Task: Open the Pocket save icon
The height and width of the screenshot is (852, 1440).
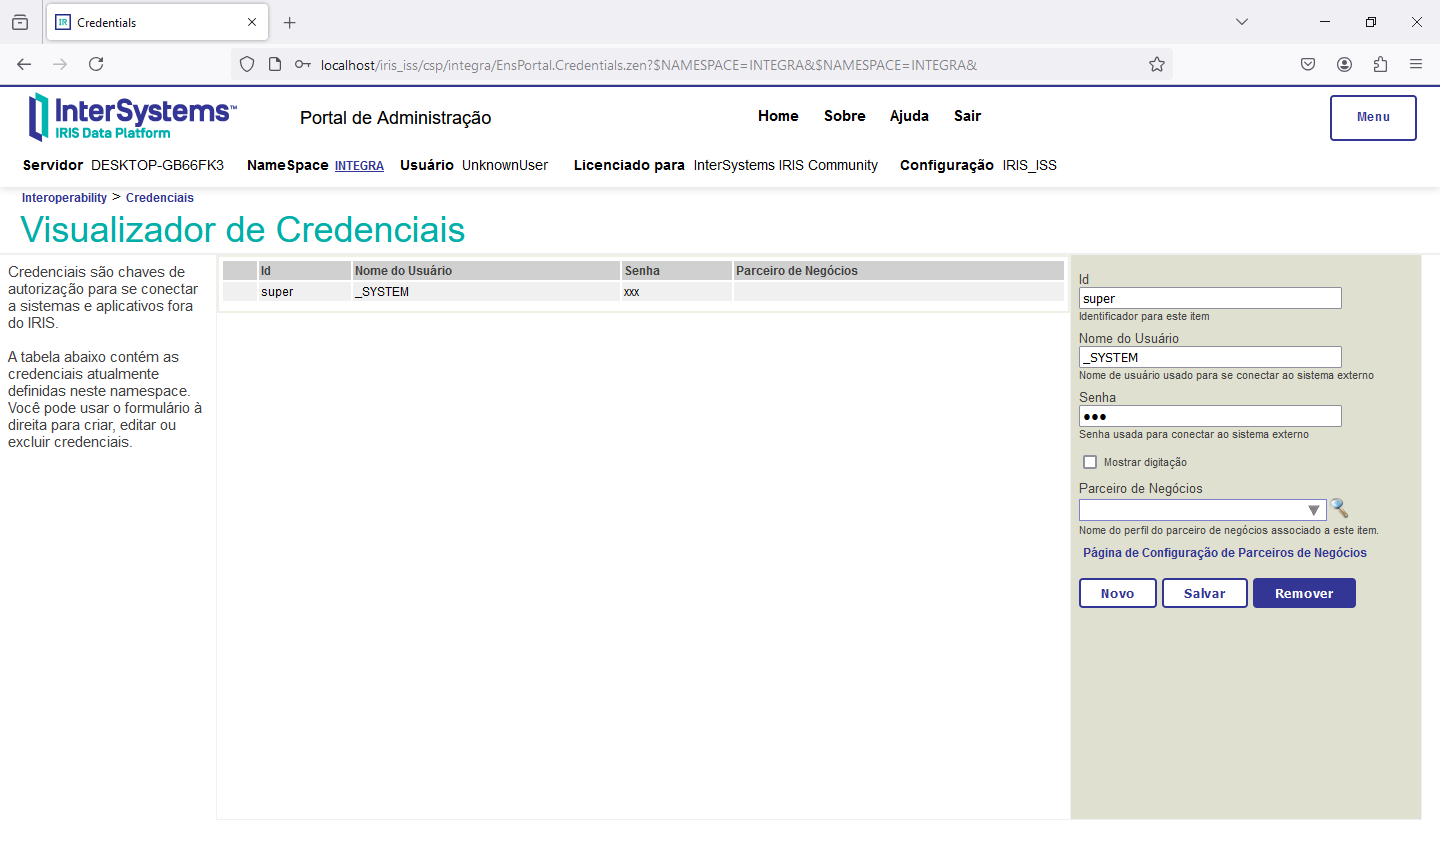Action: [x=1308, y=64]
